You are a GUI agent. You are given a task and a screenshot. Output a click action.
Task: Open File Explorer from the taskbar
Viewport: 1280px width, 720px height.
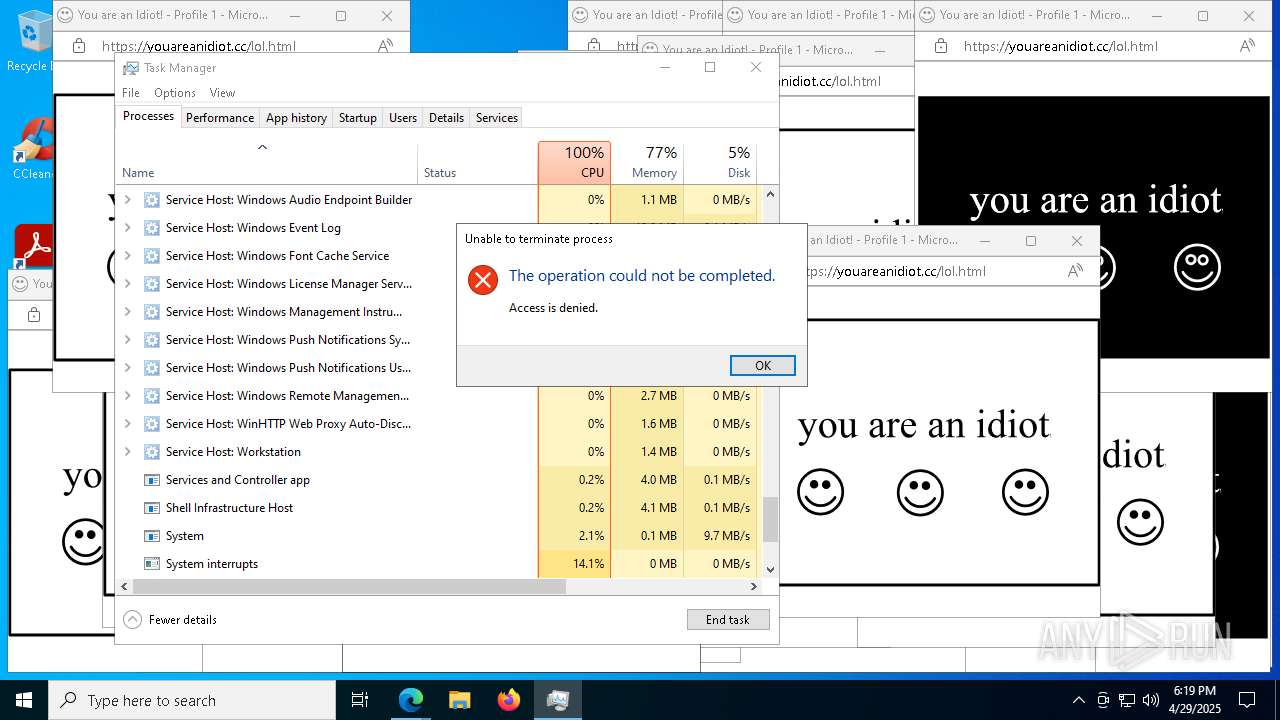[x=459, y=700]
